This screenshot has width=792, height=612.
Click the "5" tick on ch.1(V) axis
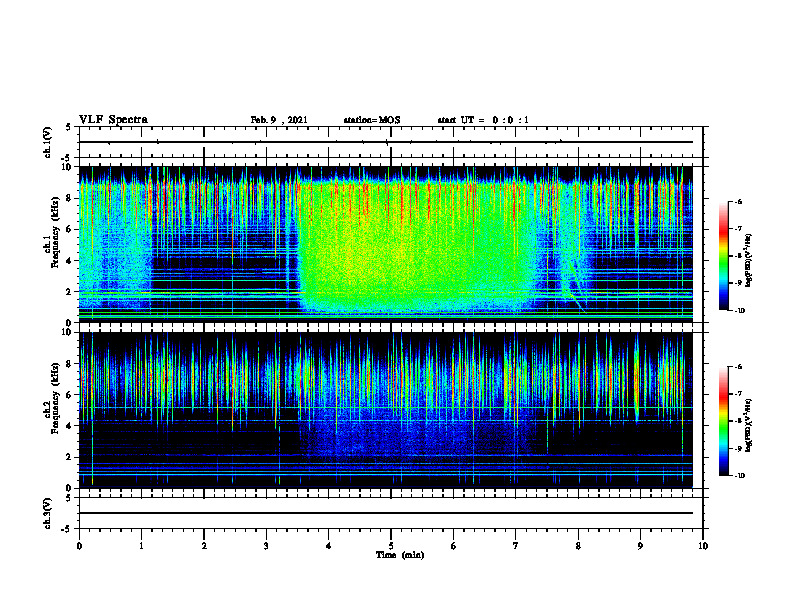(70, 127)
